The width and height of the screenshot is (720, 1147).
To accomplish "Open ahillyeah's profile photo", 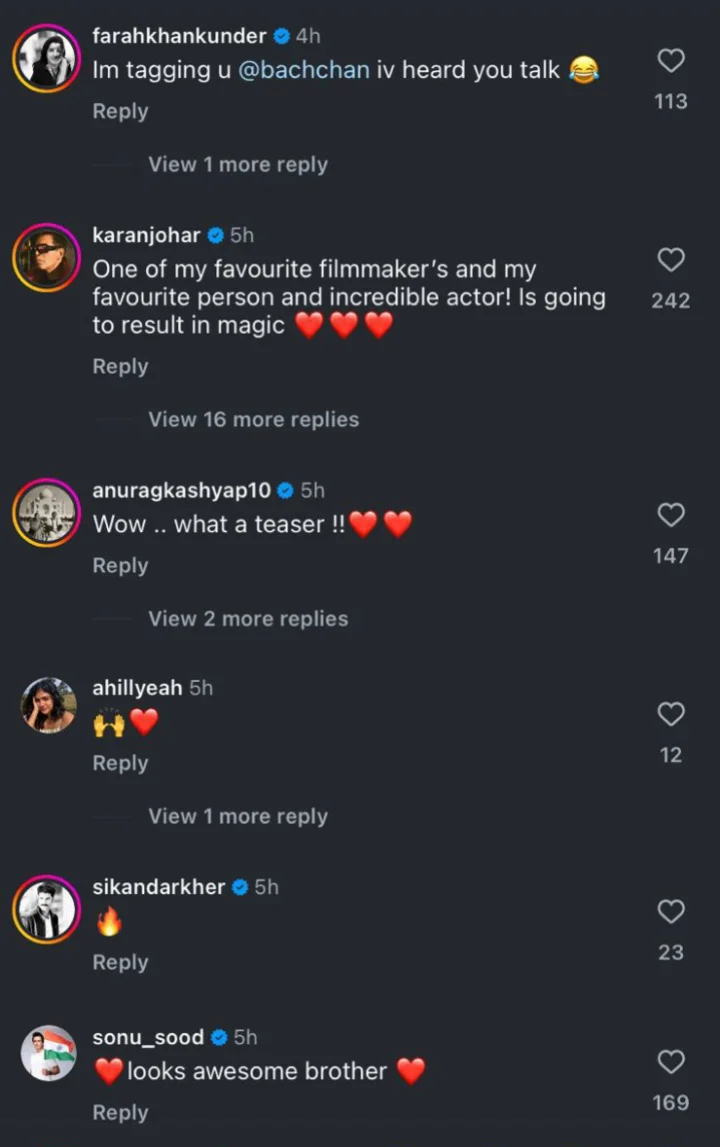I will click(48, 706).
